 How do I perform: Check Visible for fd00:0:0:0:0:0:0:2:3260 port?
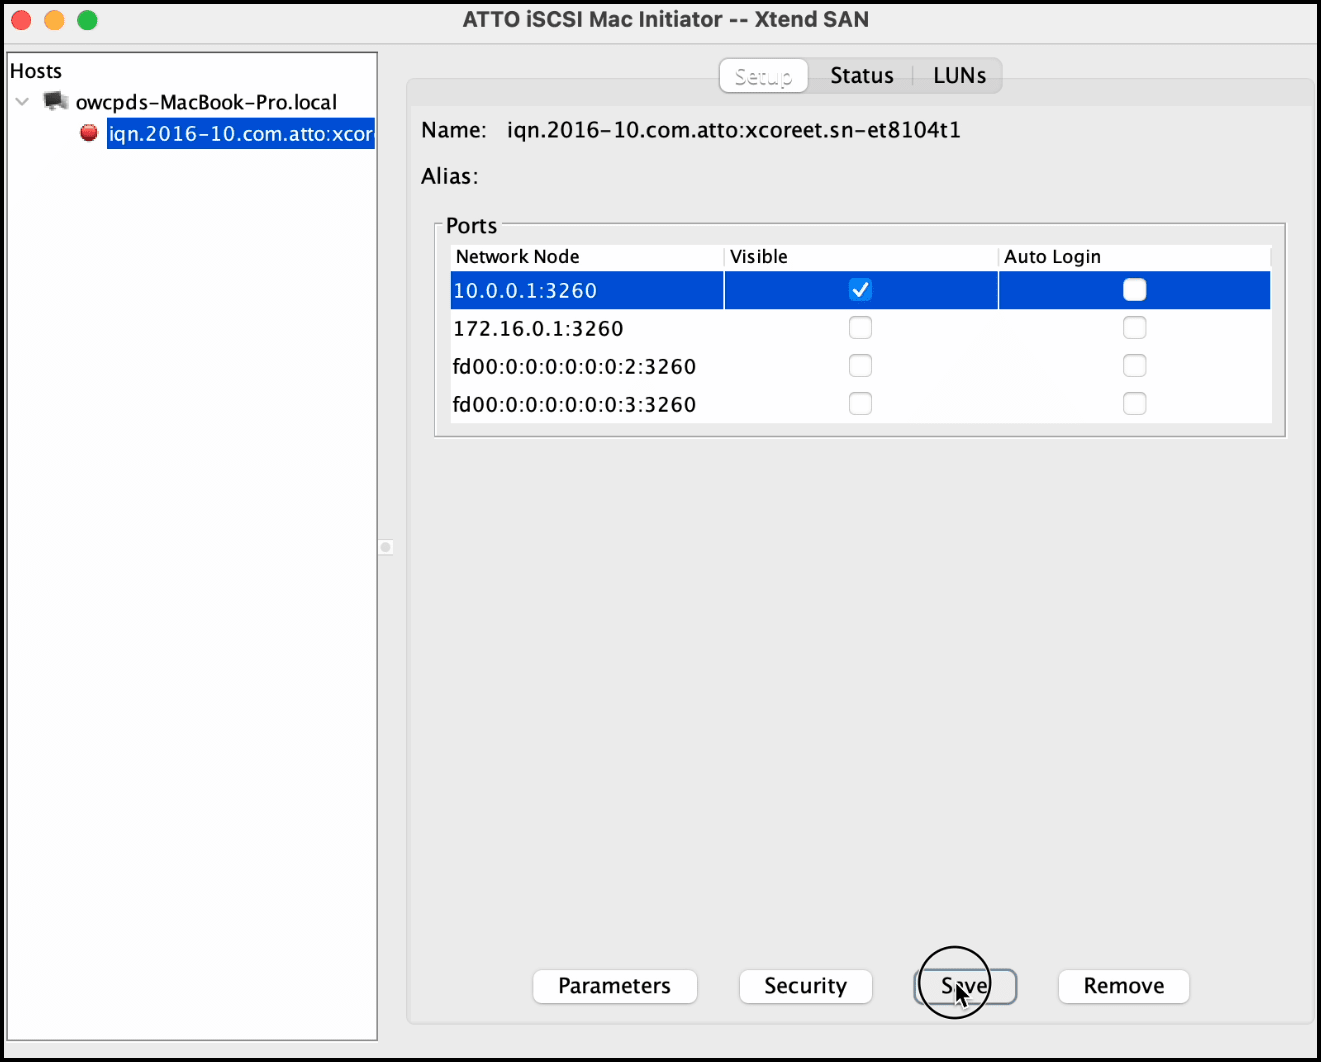[x=860, y=366]
